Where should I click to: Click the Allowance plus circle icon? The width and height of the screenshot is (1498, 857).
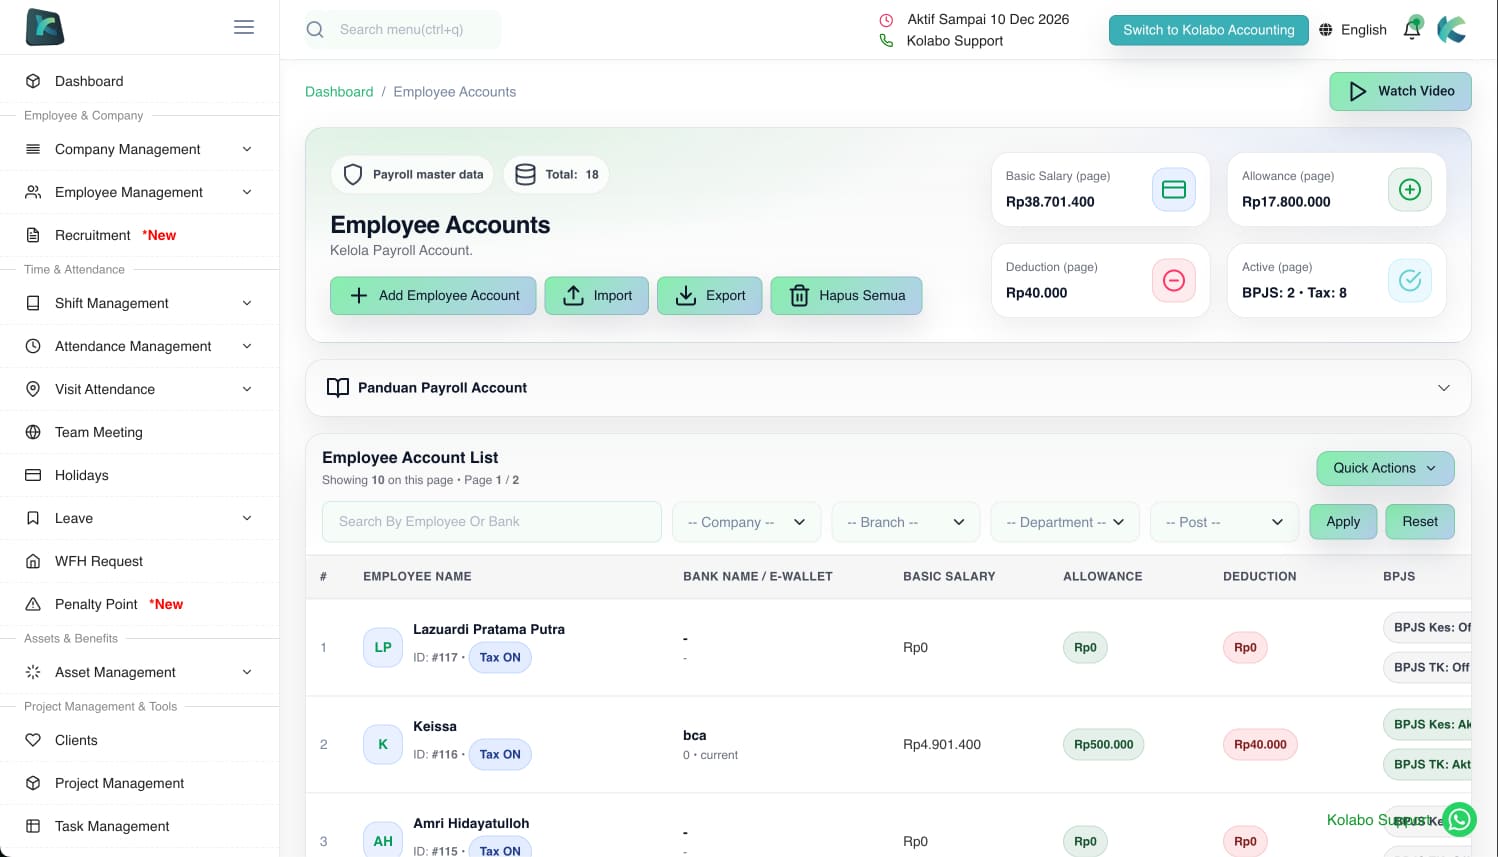click(x=1409, y=190)
